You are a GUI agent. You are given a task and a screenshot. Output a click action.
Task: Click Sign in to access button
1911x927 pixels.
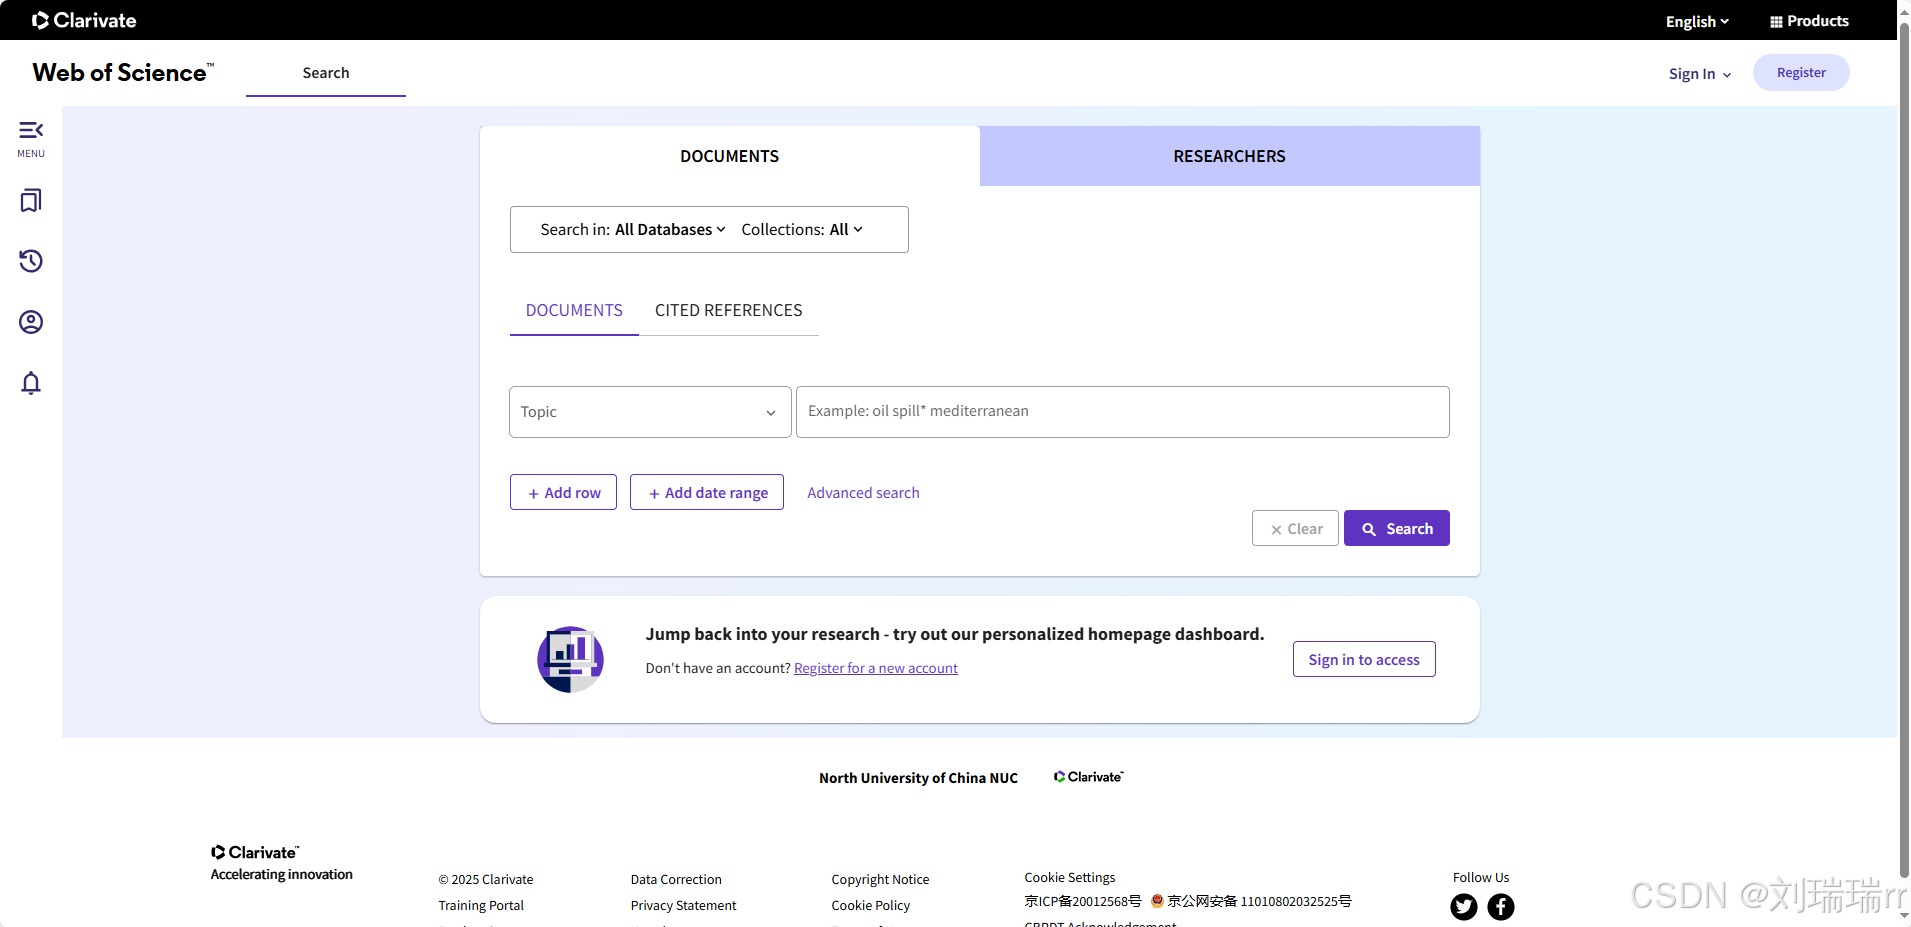pos(1364,659)
